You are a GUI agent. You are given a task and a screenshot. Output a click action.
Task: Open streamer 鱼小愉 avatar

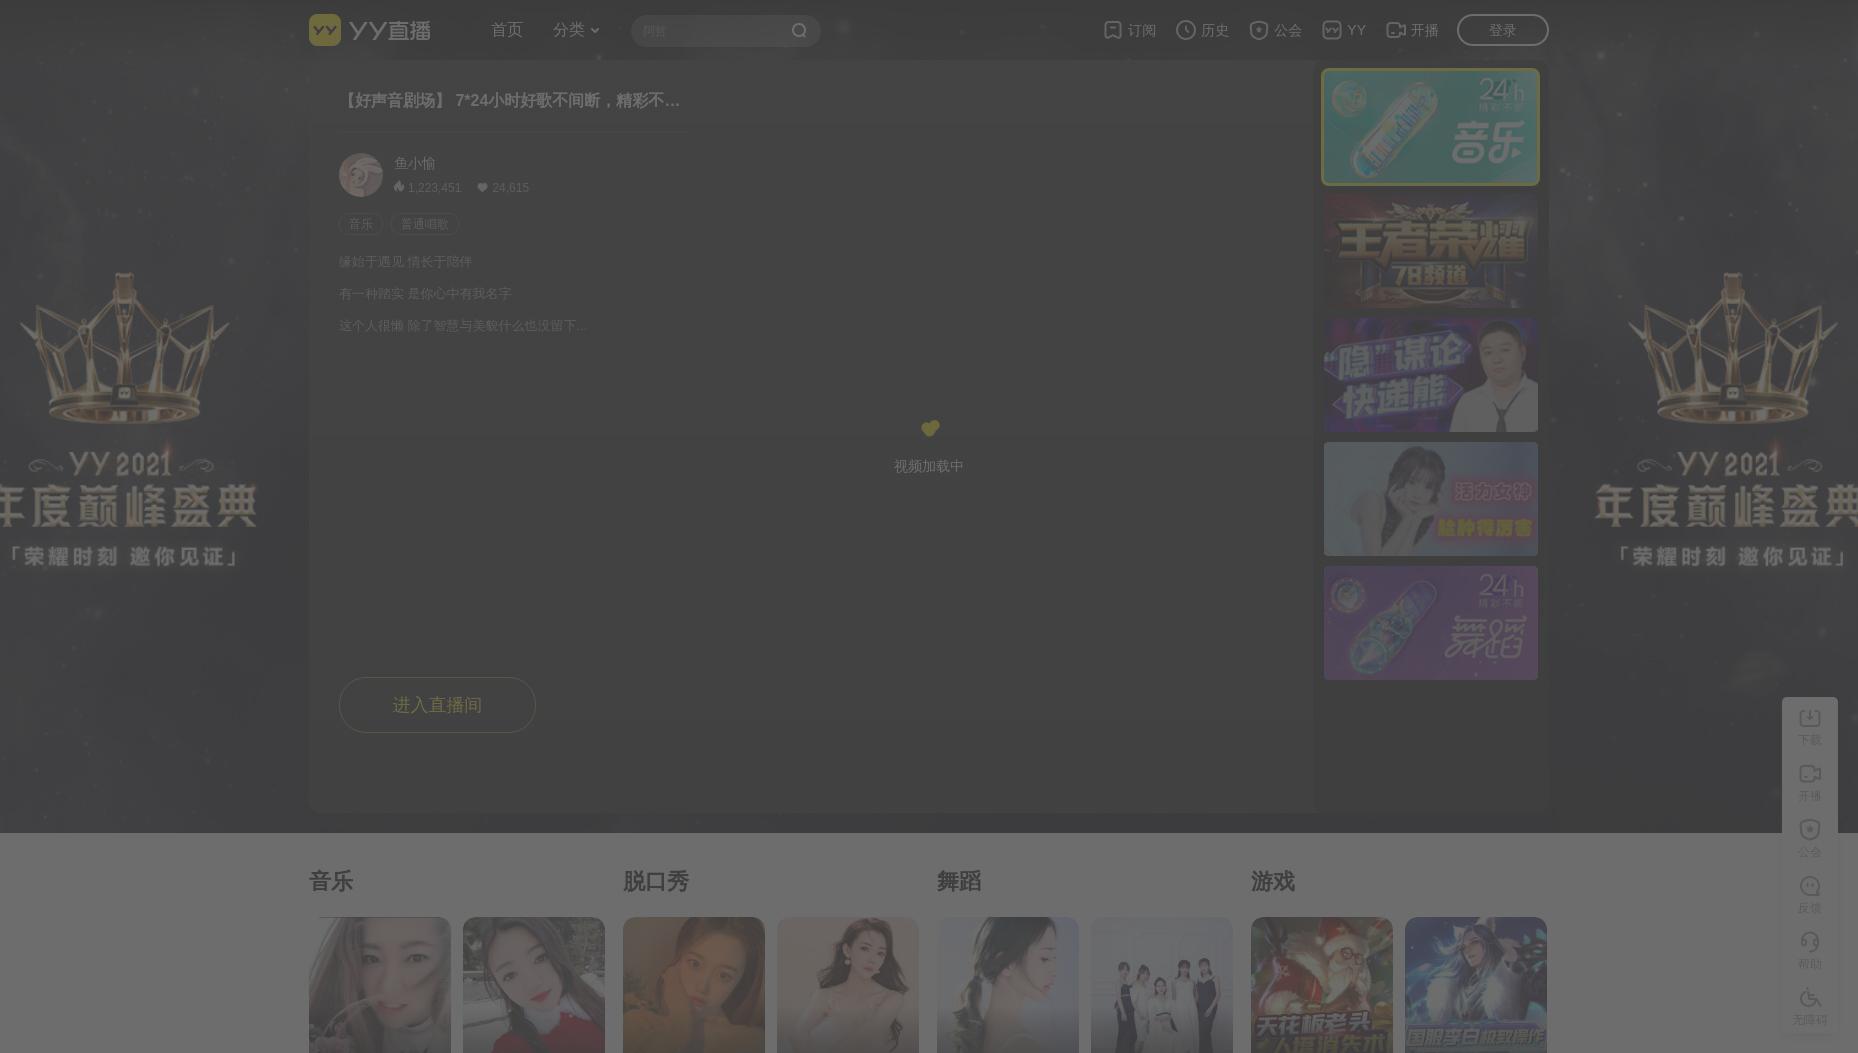coord(361,175)
